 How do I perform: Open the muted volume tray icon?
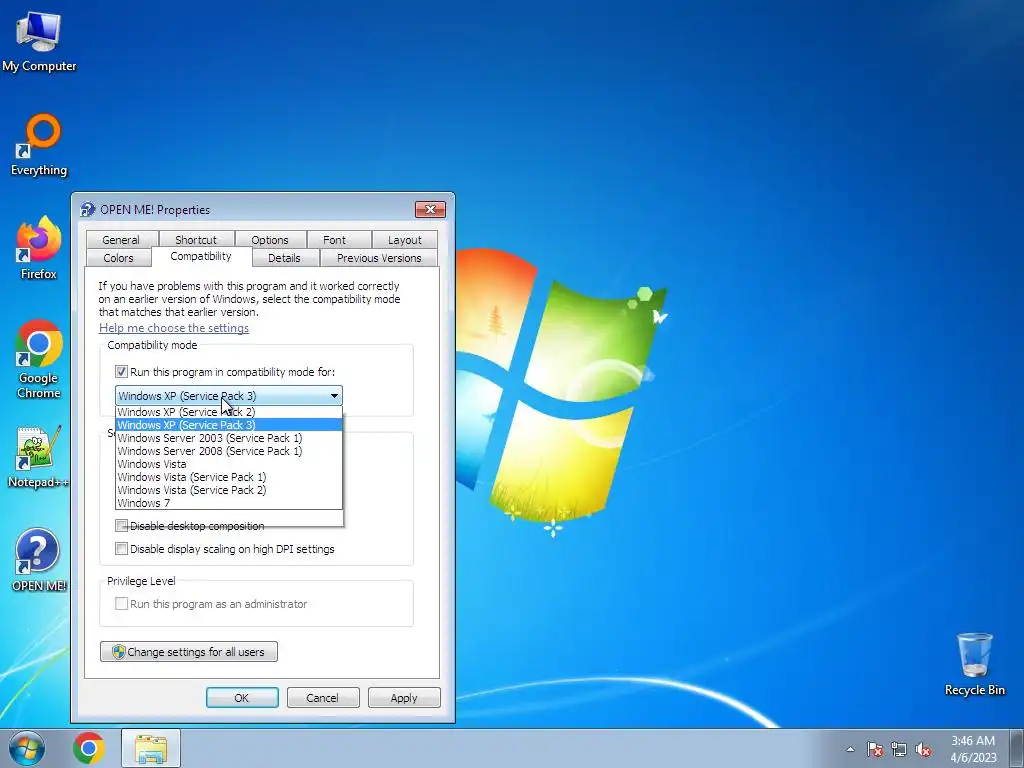923,749
